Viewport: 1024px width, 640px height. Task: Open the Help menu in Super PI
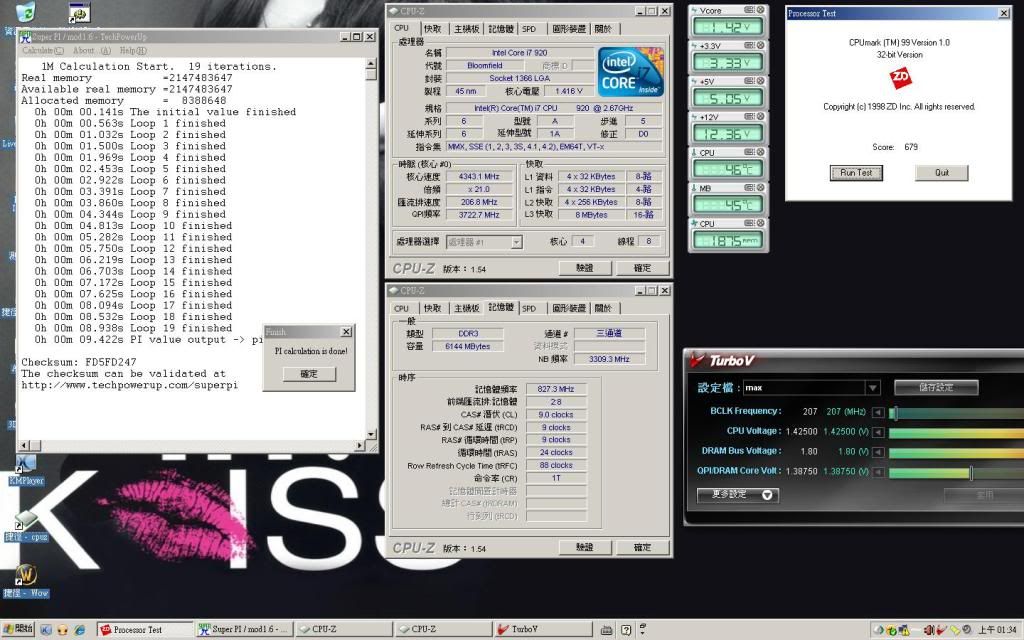pyautogui.click(x=133, y=50)
